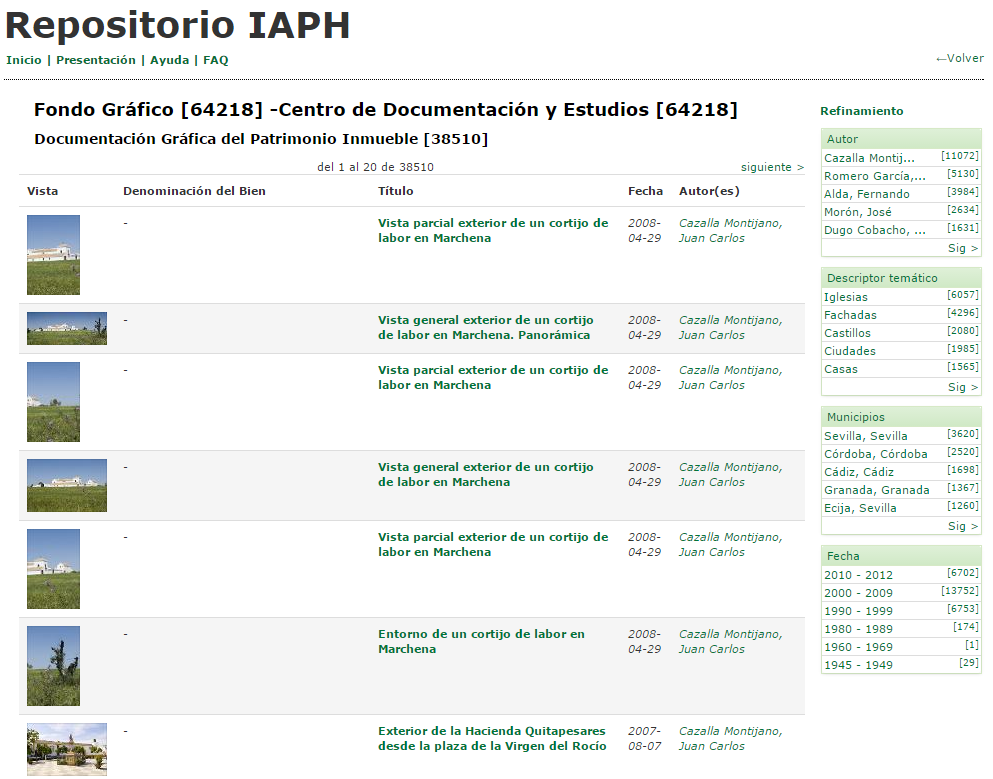Open title 'Vista general exterior... Panorámica'
The image size is (993, 779).
coord(484,328)
